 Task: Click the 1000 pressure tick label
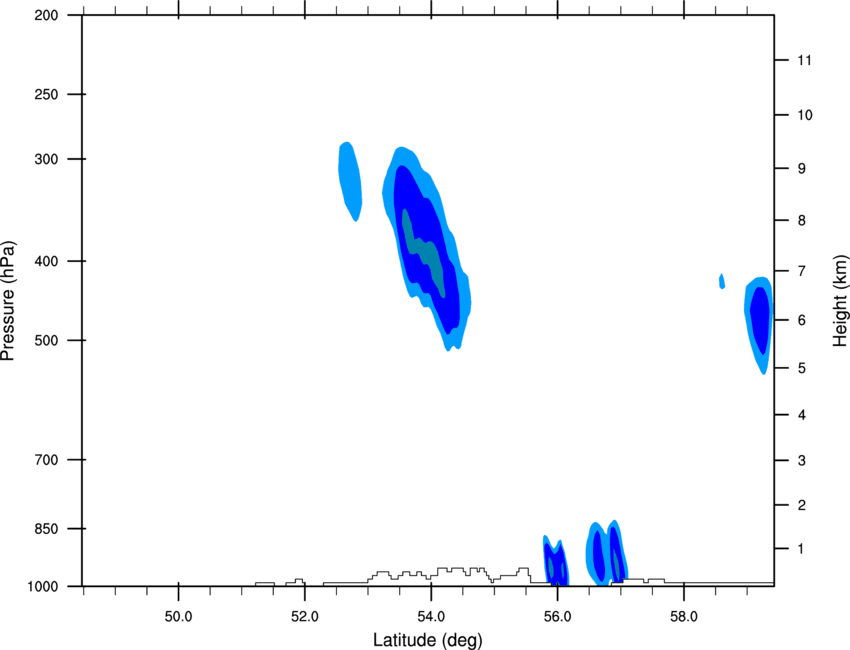[x=43, y=587]
